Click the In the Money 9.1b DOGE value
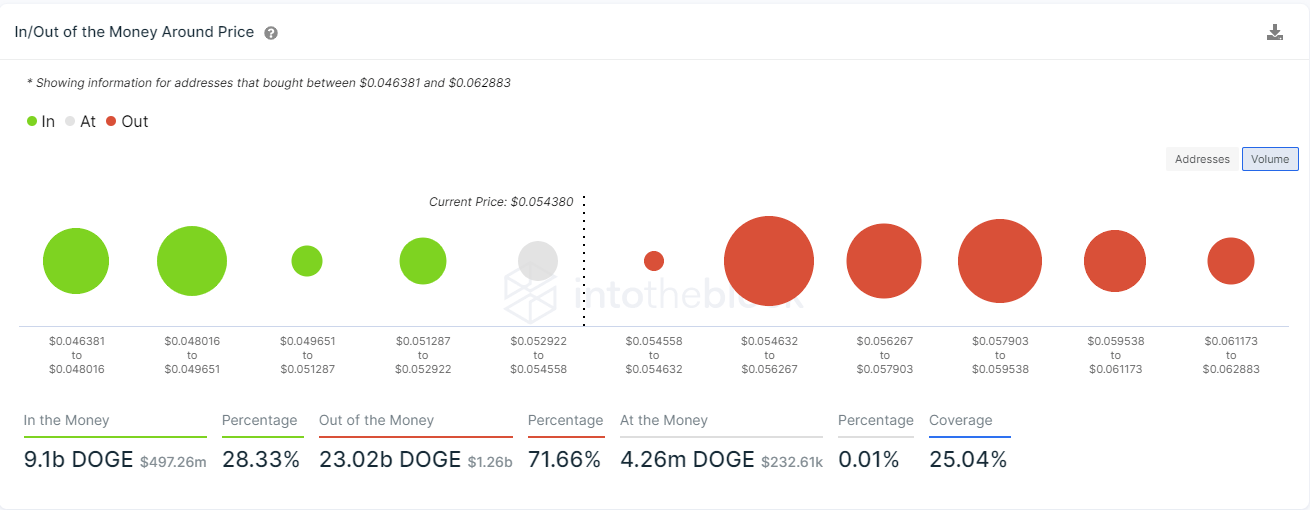Screen dimensions: 1310x510 (x=77, y=460)
